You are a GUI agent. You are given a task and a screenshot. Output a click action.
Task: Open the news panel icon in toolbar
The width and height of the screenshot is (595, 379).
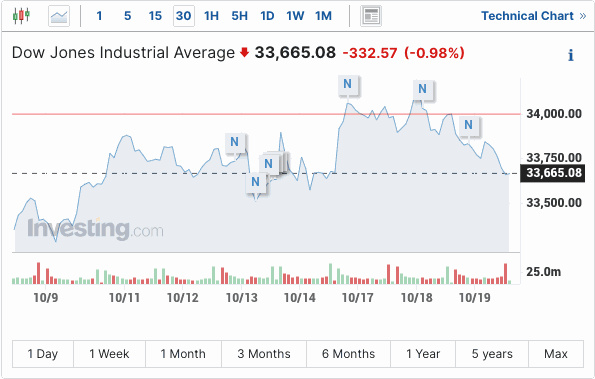tap(371, 16)
